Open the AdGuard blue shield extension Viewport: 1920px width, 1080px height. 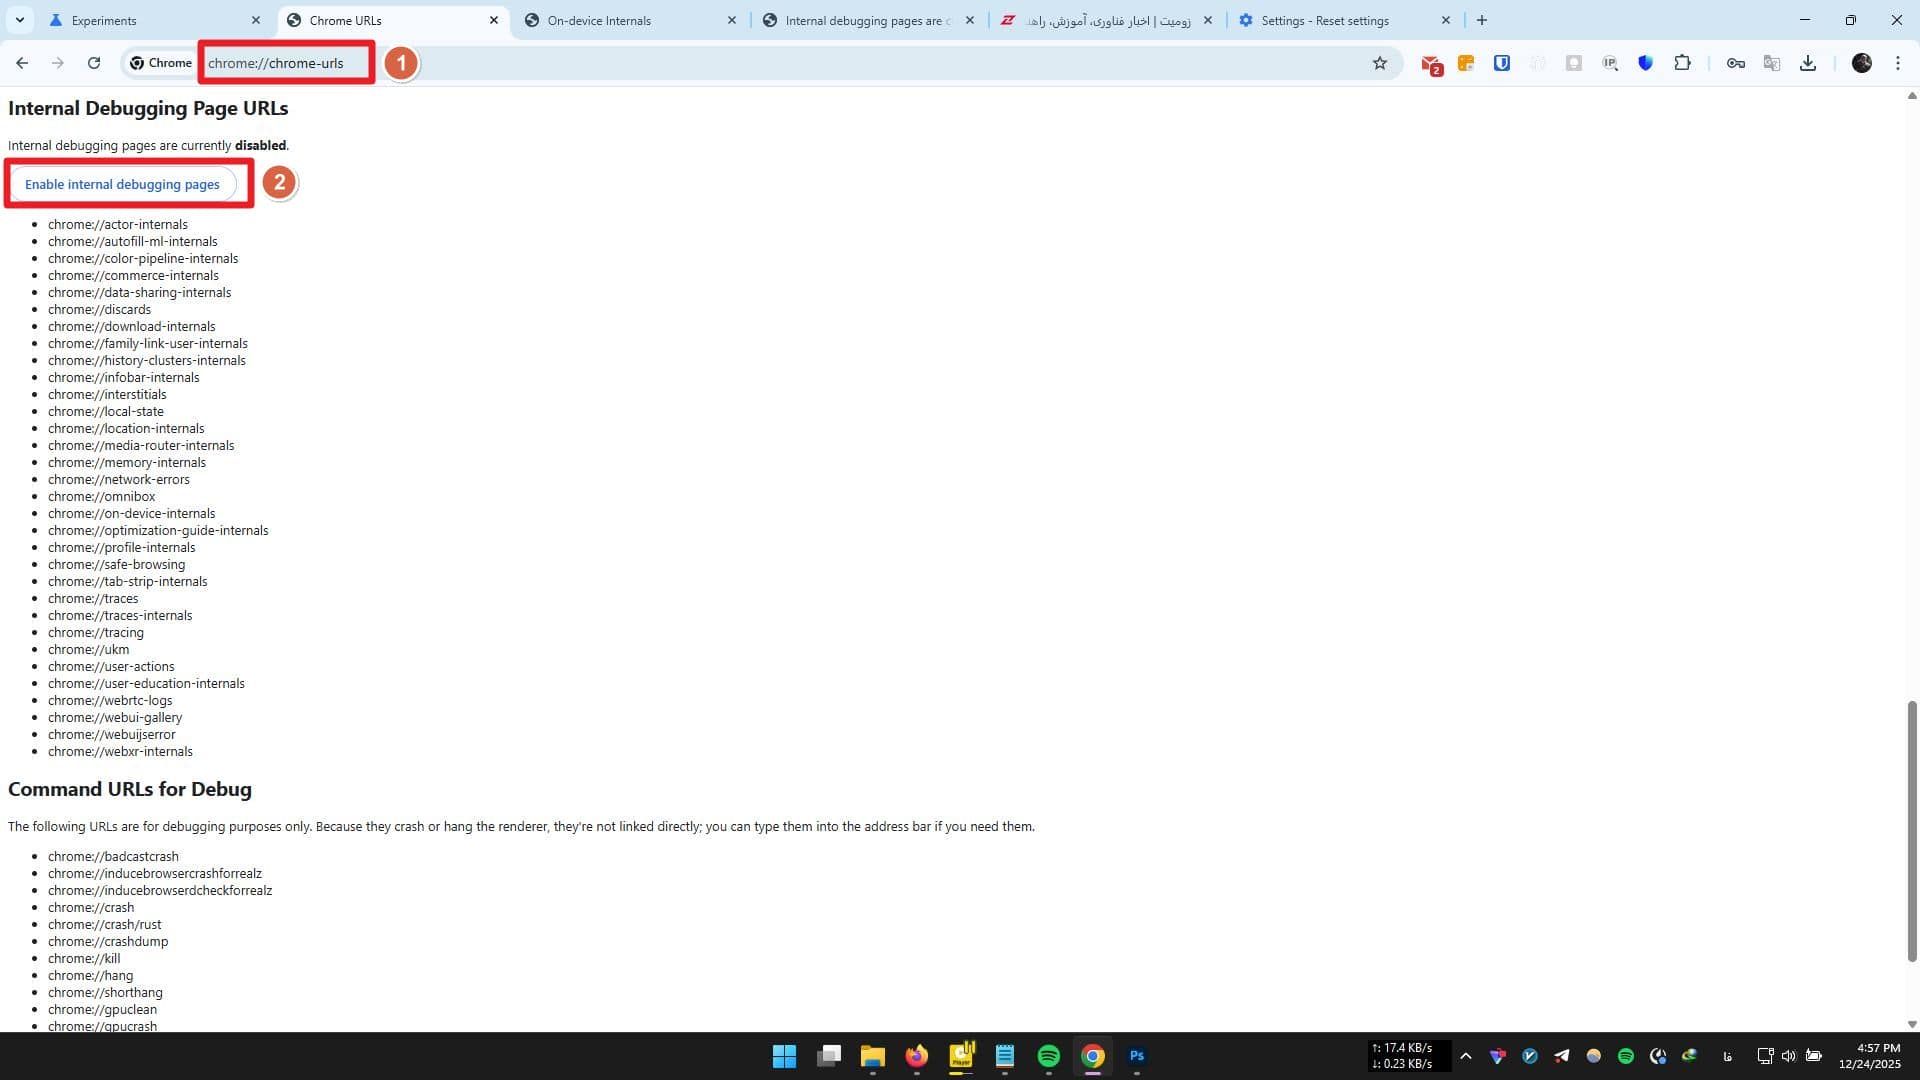tap(1646, 62)
